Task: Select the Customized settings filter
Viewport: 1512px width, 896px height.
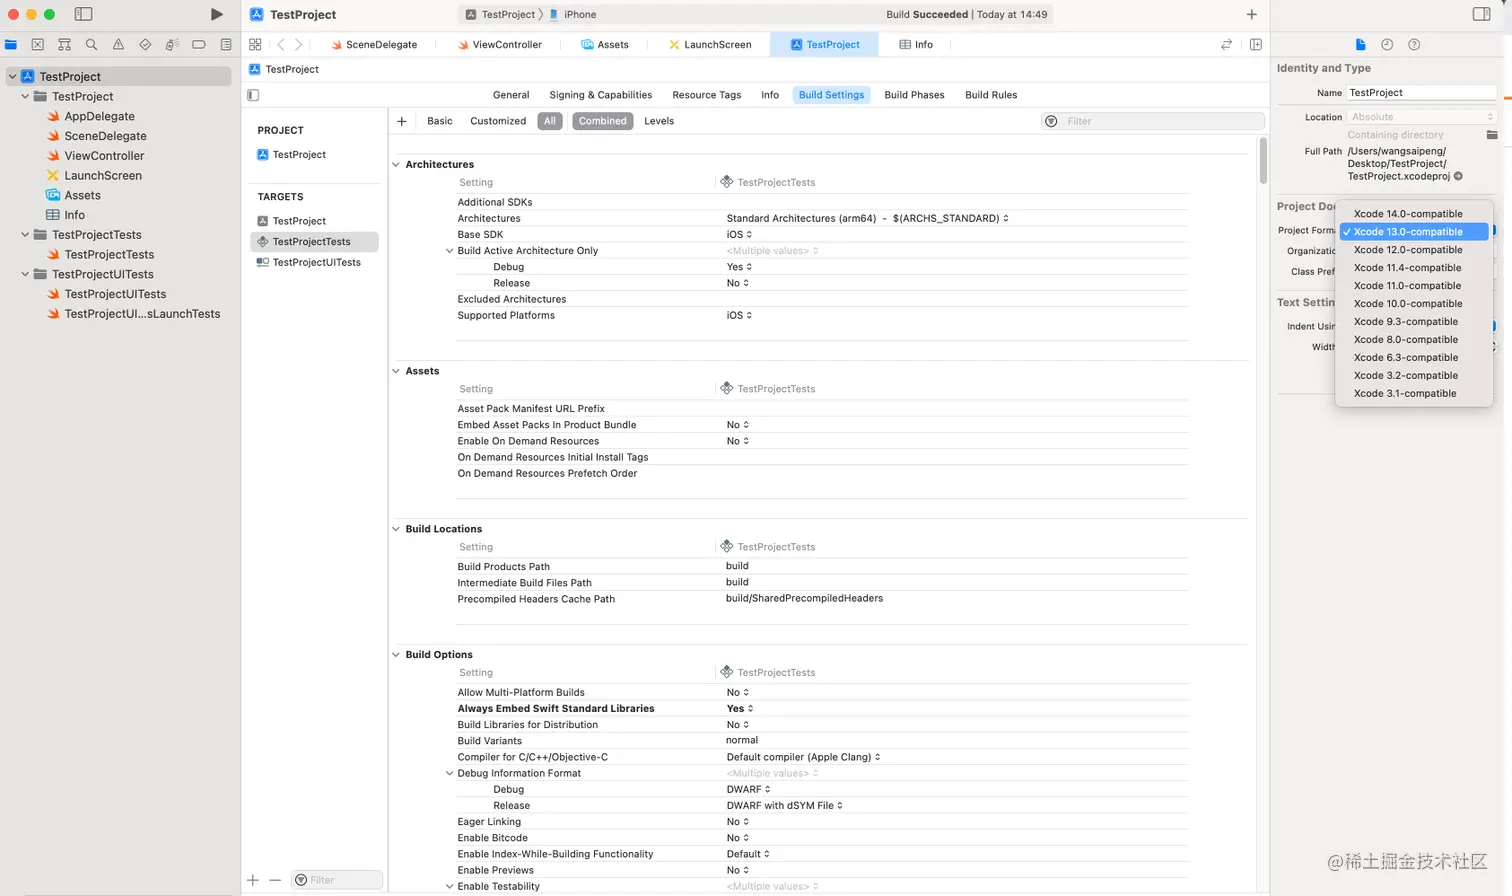Action: tap(498, 121)
